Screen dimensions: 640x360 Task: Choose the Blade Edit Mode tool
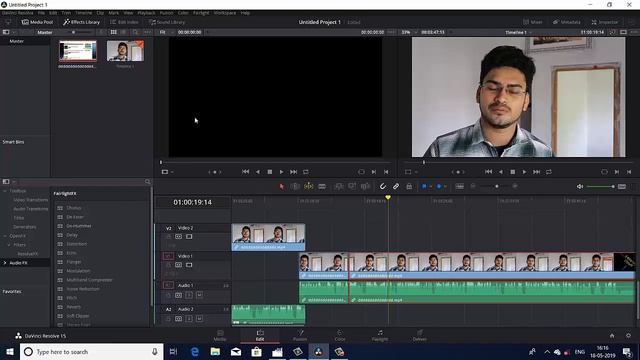pyautogui.click(x=322, y=187)
